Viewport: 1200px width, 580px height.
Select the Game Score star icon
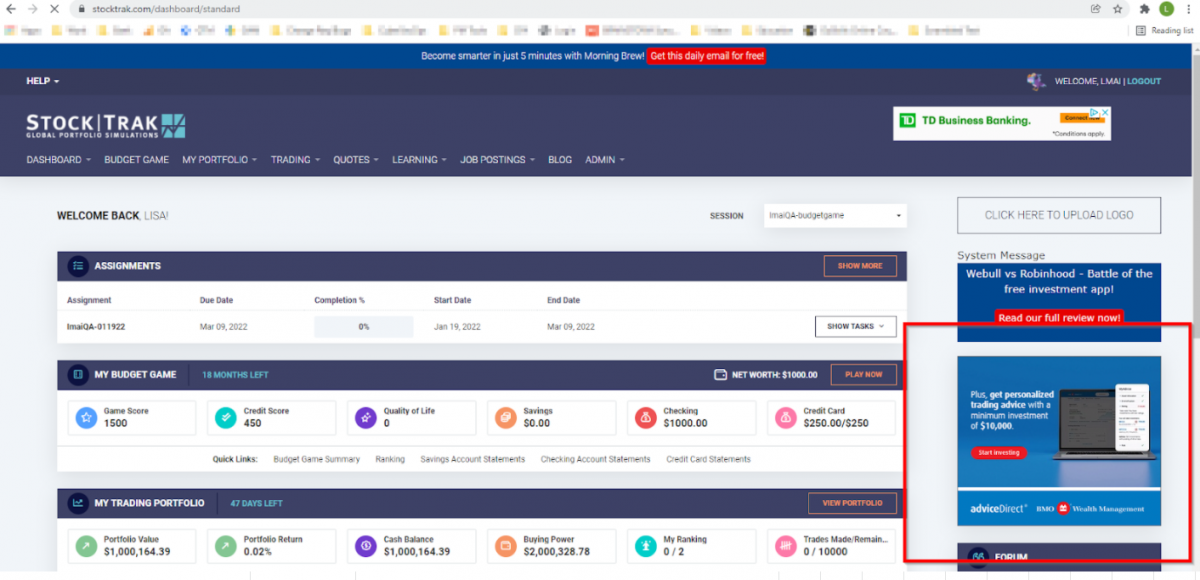[85, 417]
